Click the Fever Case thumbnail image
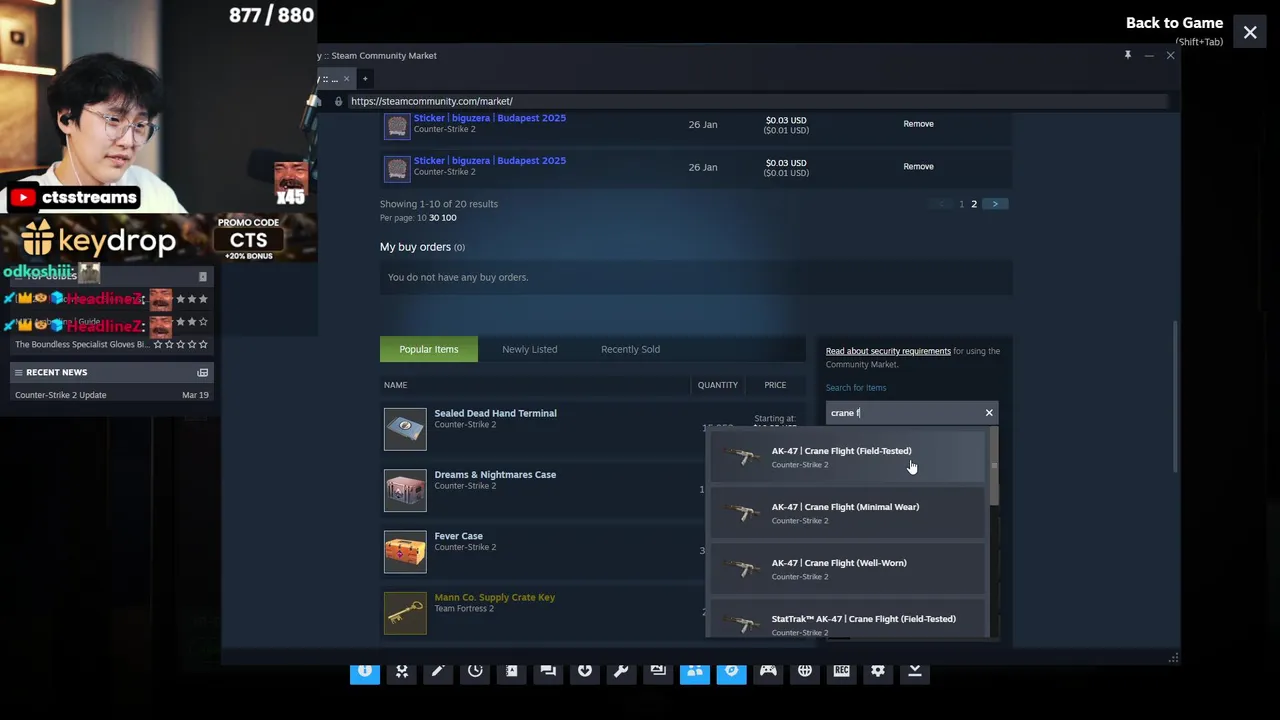The width and height of the screenshot is (1280, 720). [x=405, y=551]
